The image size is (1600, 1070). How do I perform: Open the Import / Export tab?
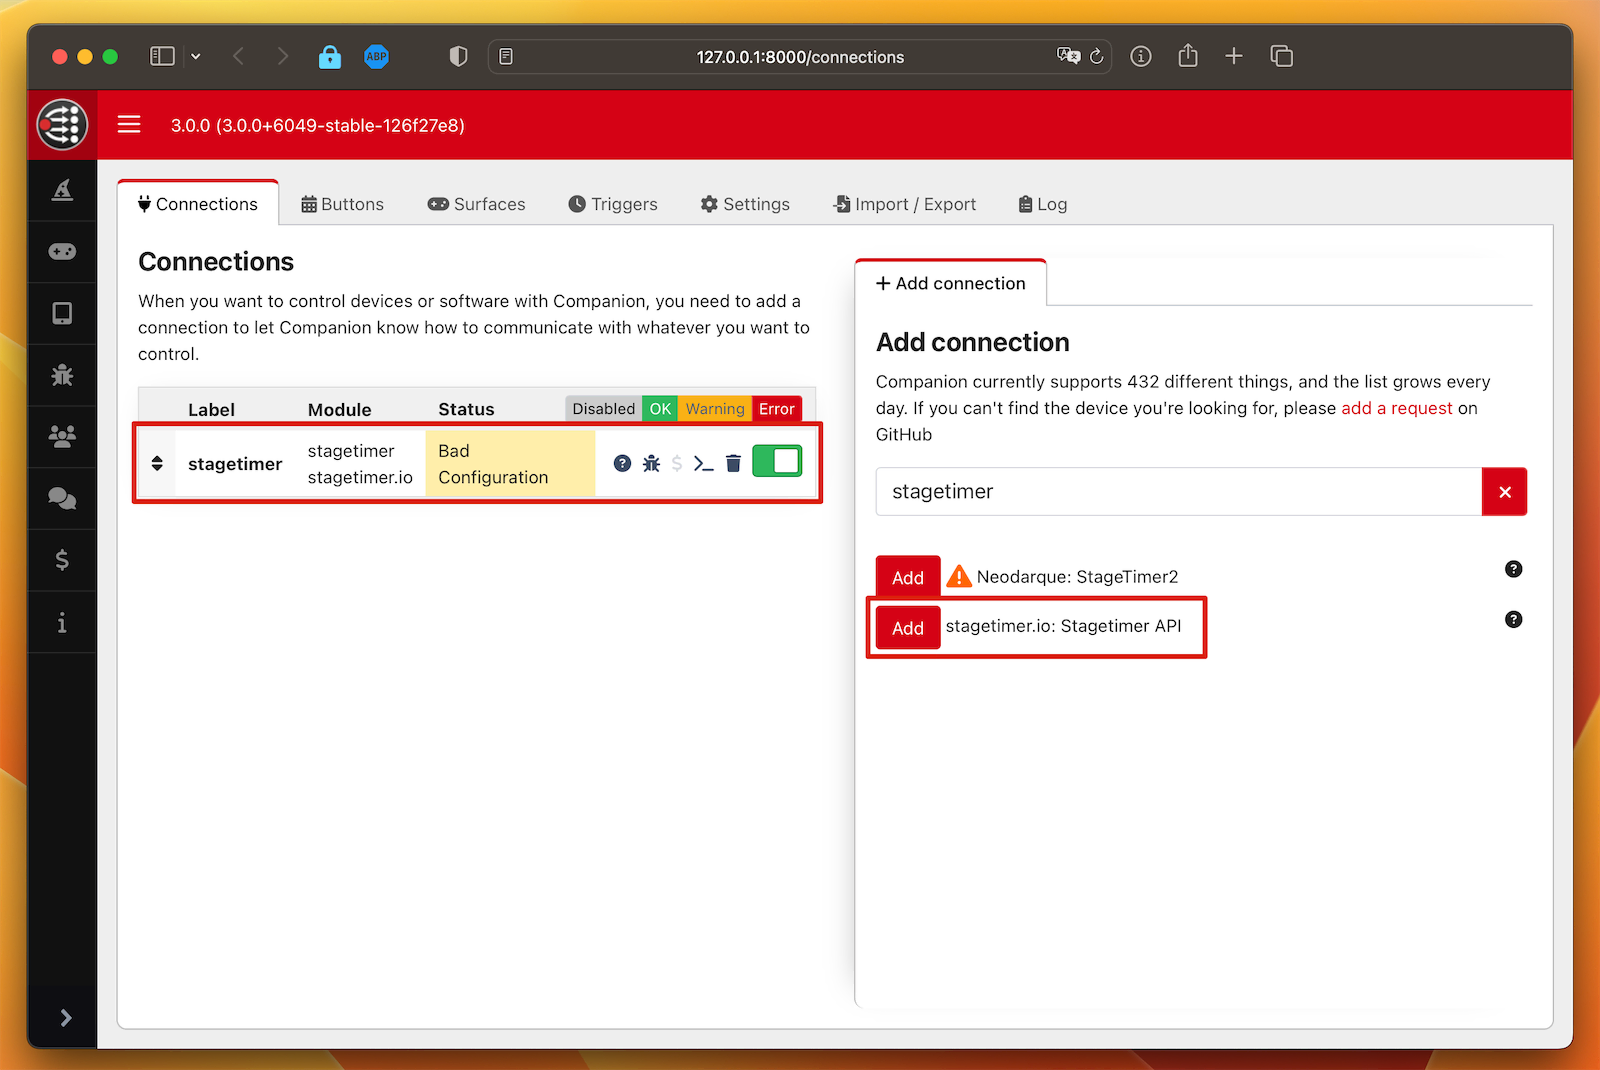pyautogui.click(x=905, y=204)
